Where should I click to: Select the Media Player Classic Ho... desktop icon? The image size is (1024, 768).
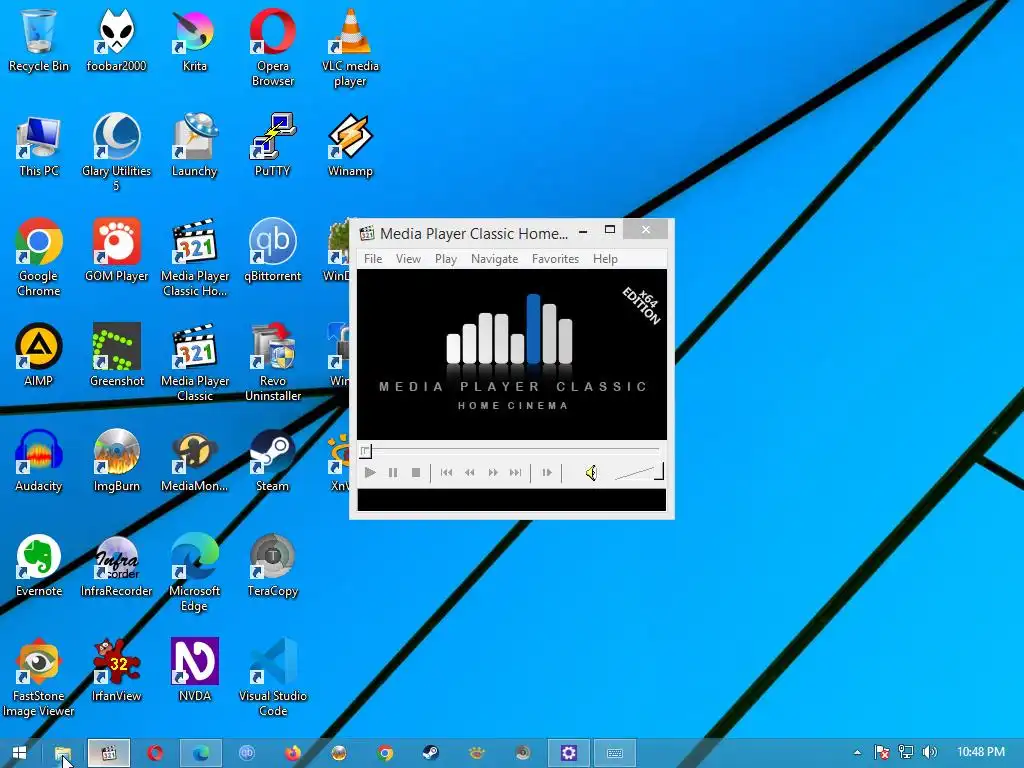pos(195,258)
